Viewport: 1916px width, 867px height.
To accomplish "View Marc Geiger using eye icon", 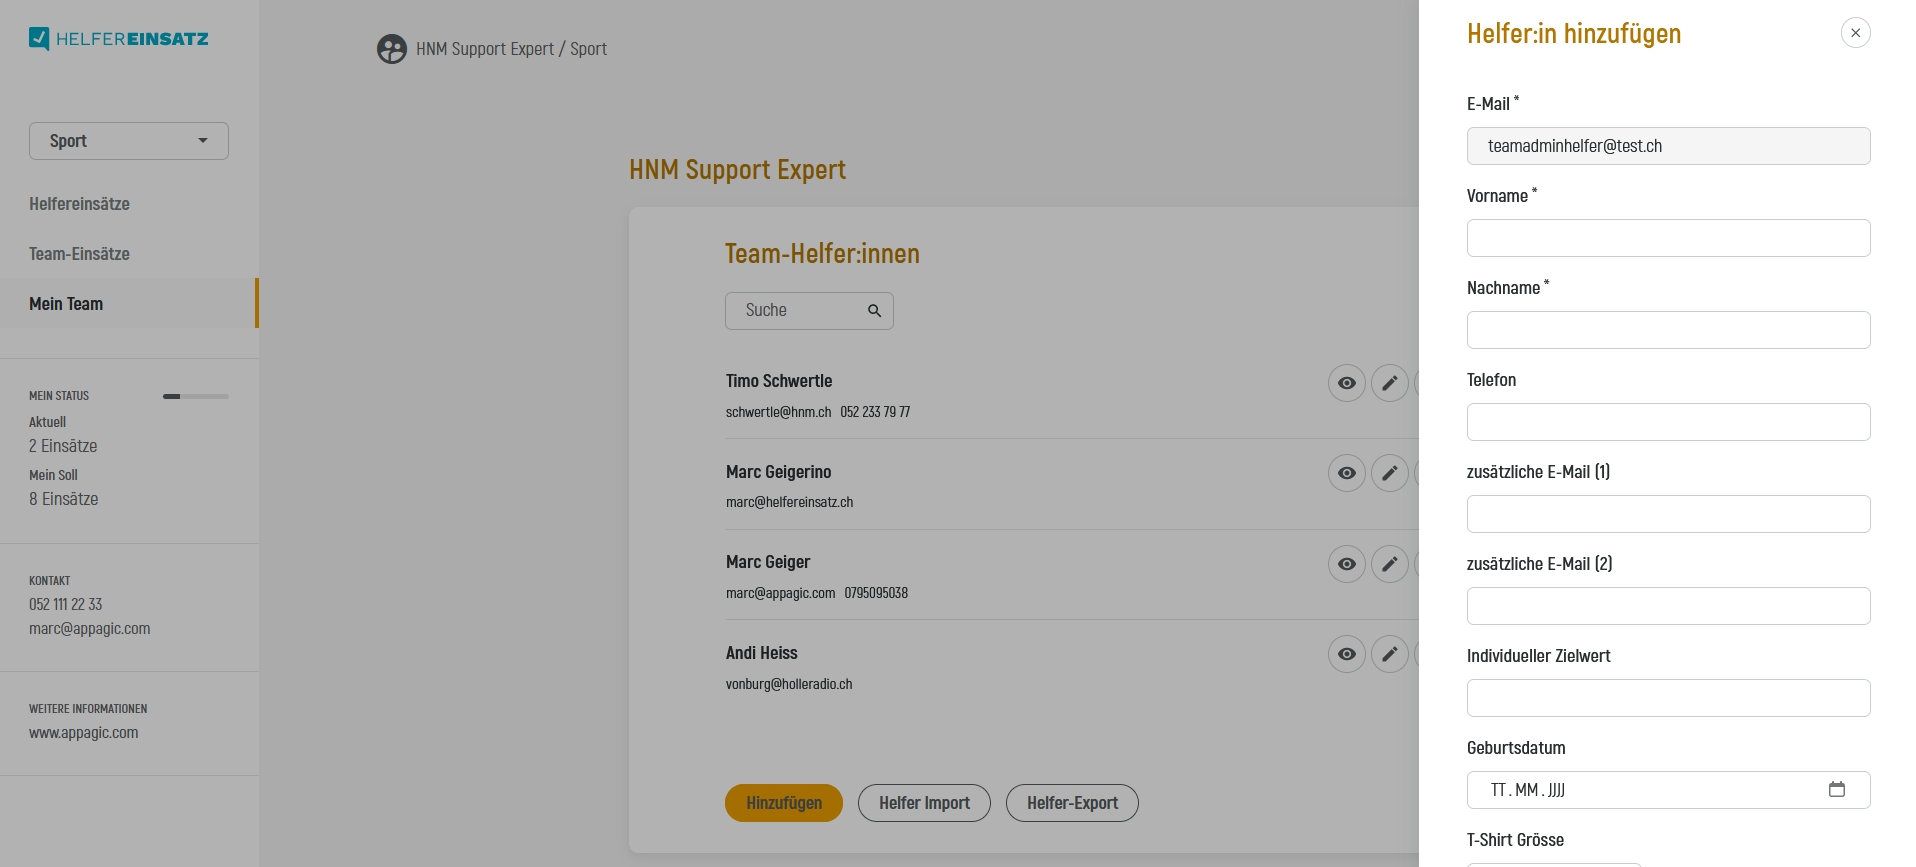I will tap(1346, 564).
